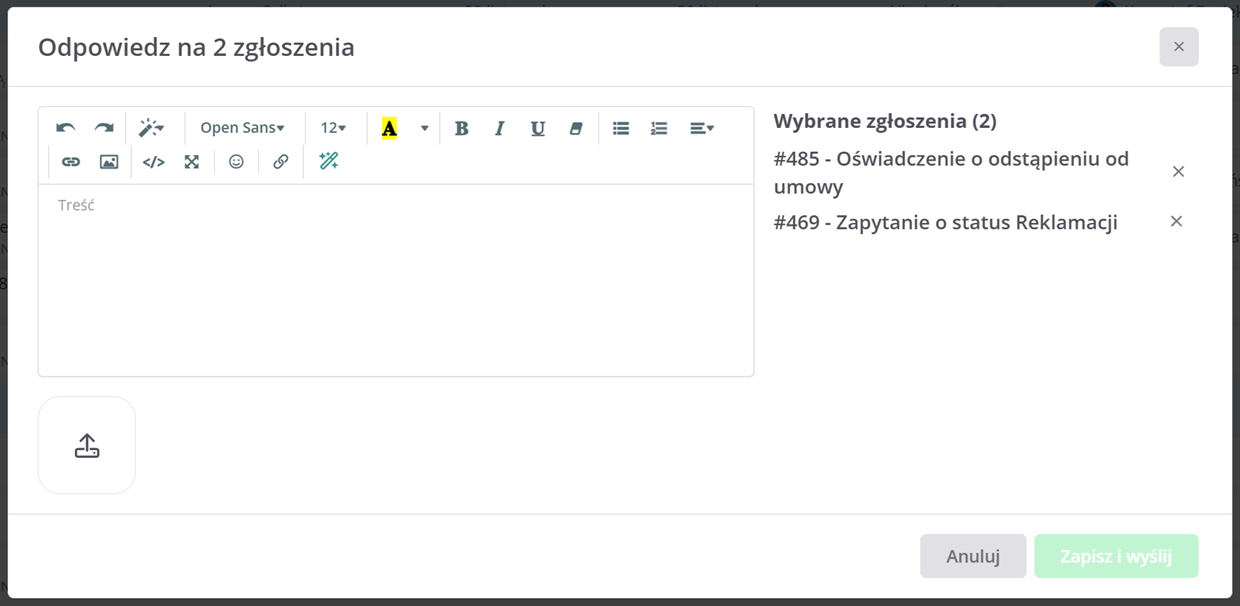This screenshot has width=1240, height=606.
Task: Open the emoji smiley picker
Action: point(236,161)
